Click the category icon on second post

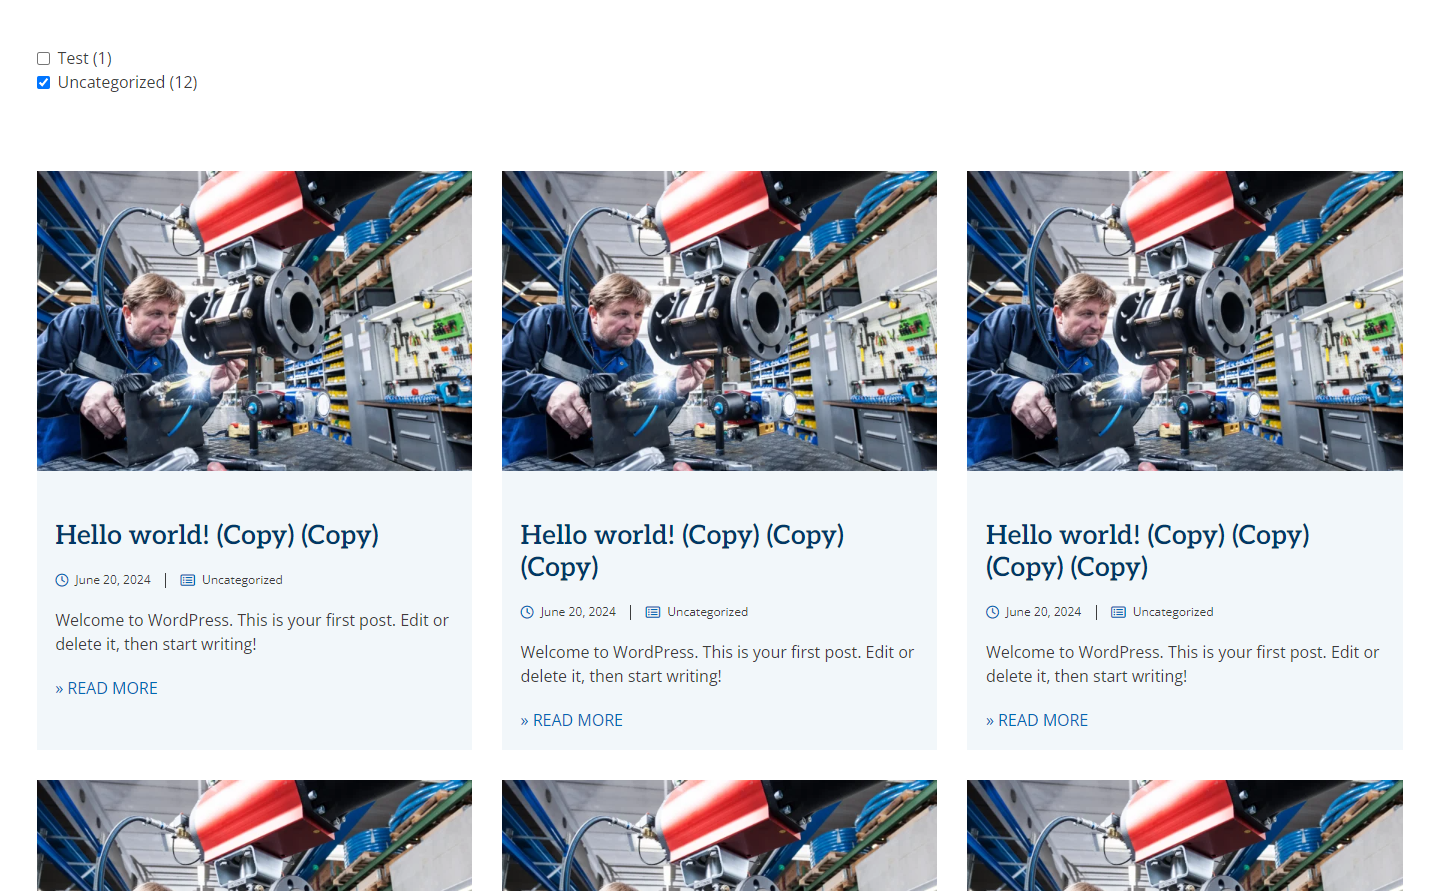tap(653, 612)
